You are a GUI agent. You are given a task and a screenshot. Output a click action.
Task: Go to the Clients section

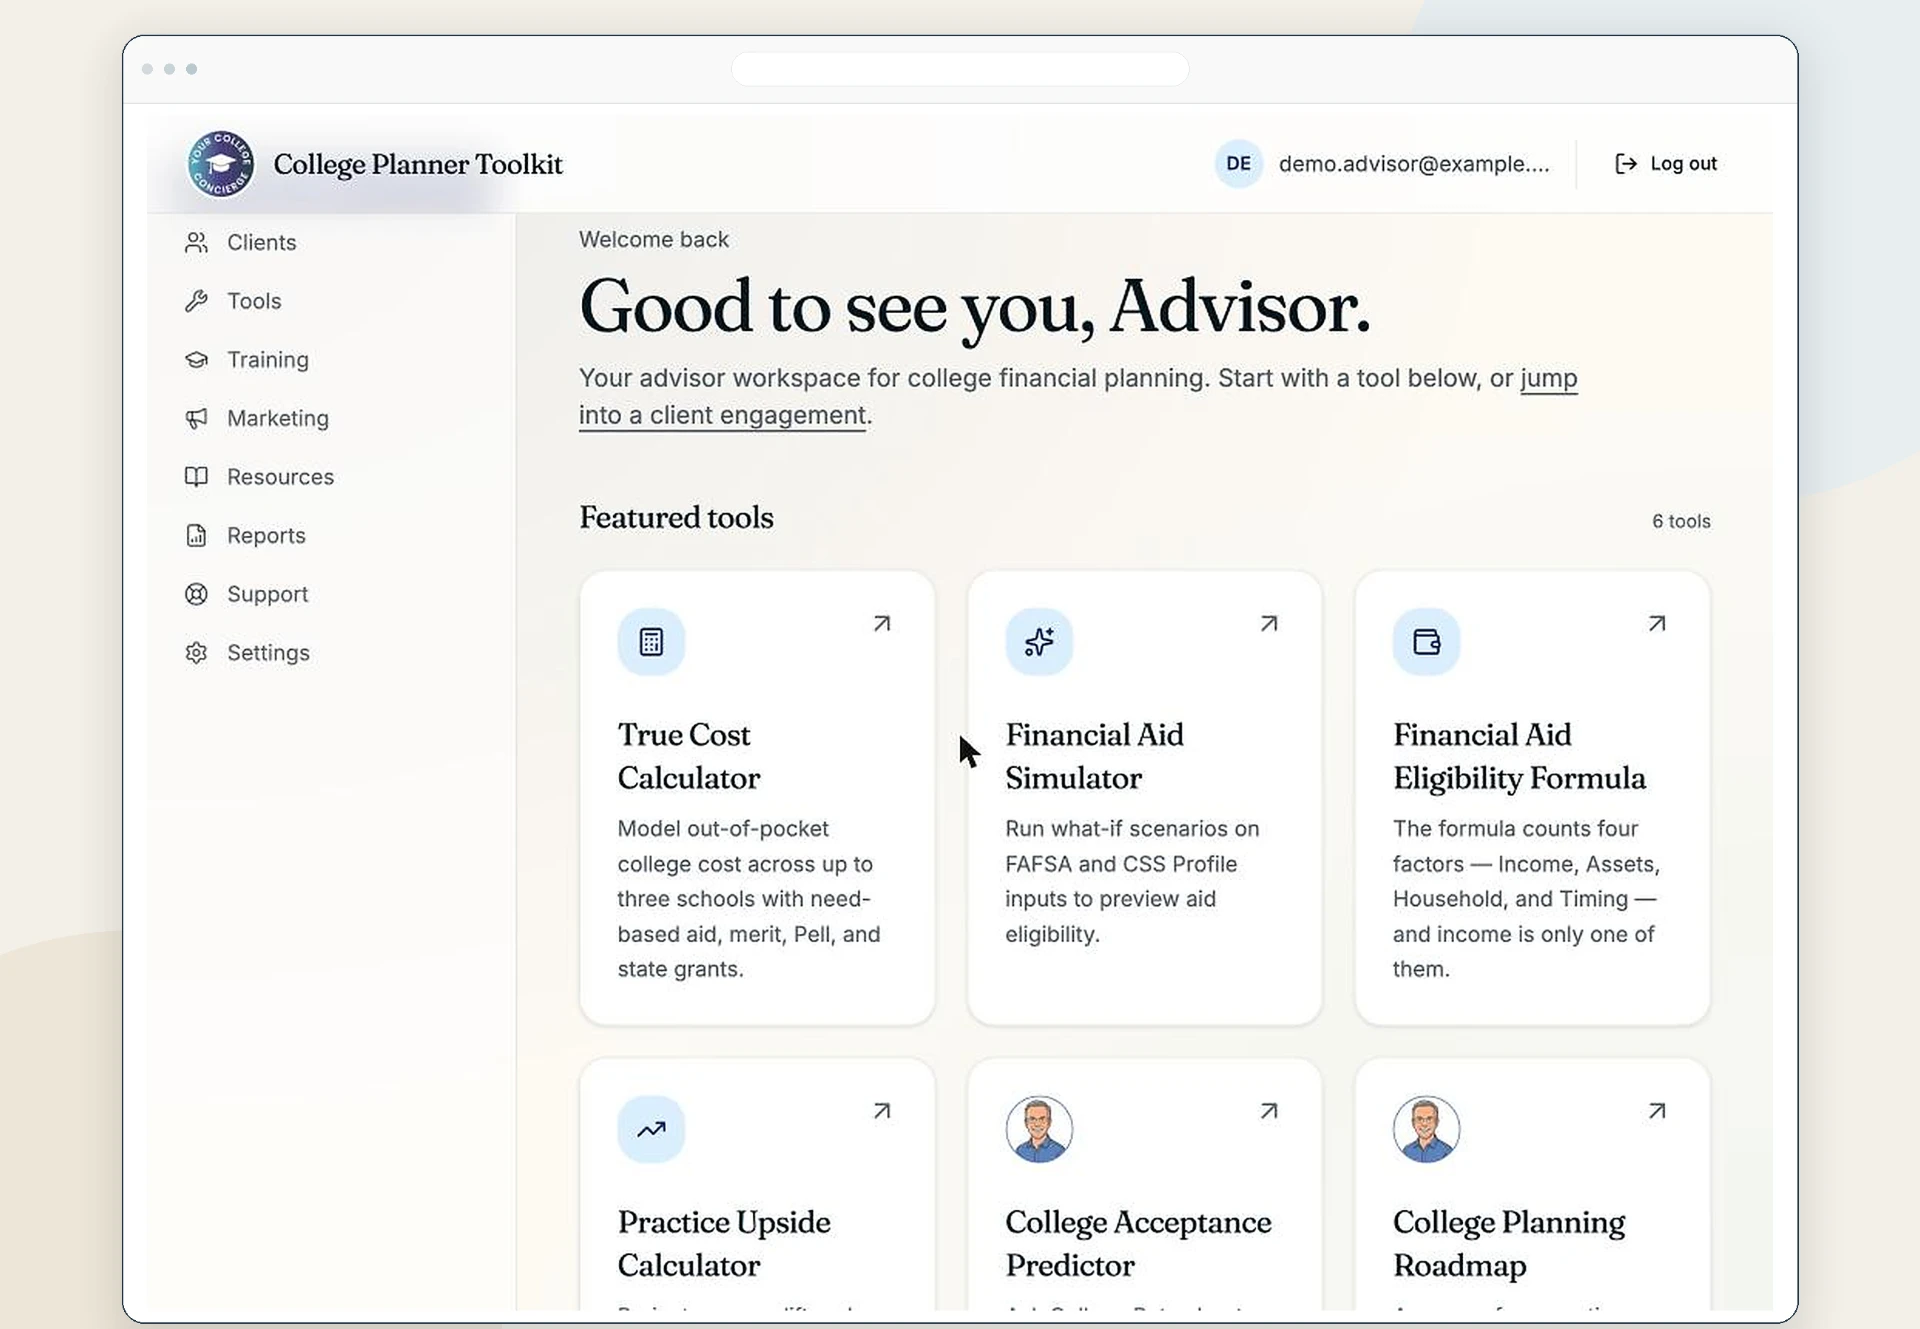click(262, 243)
